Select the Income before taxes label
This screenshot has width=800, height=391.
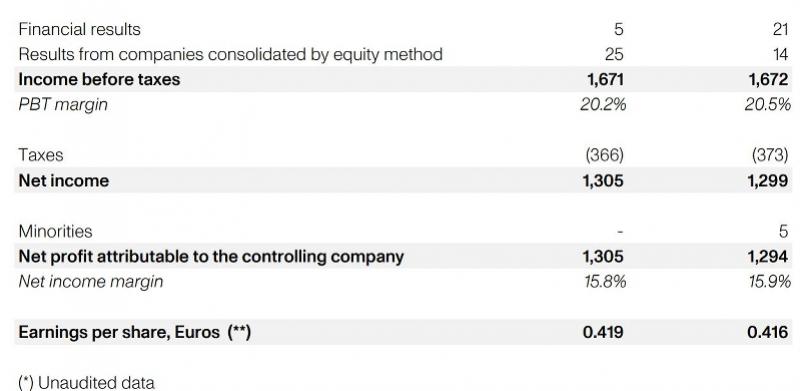(99, 80)
